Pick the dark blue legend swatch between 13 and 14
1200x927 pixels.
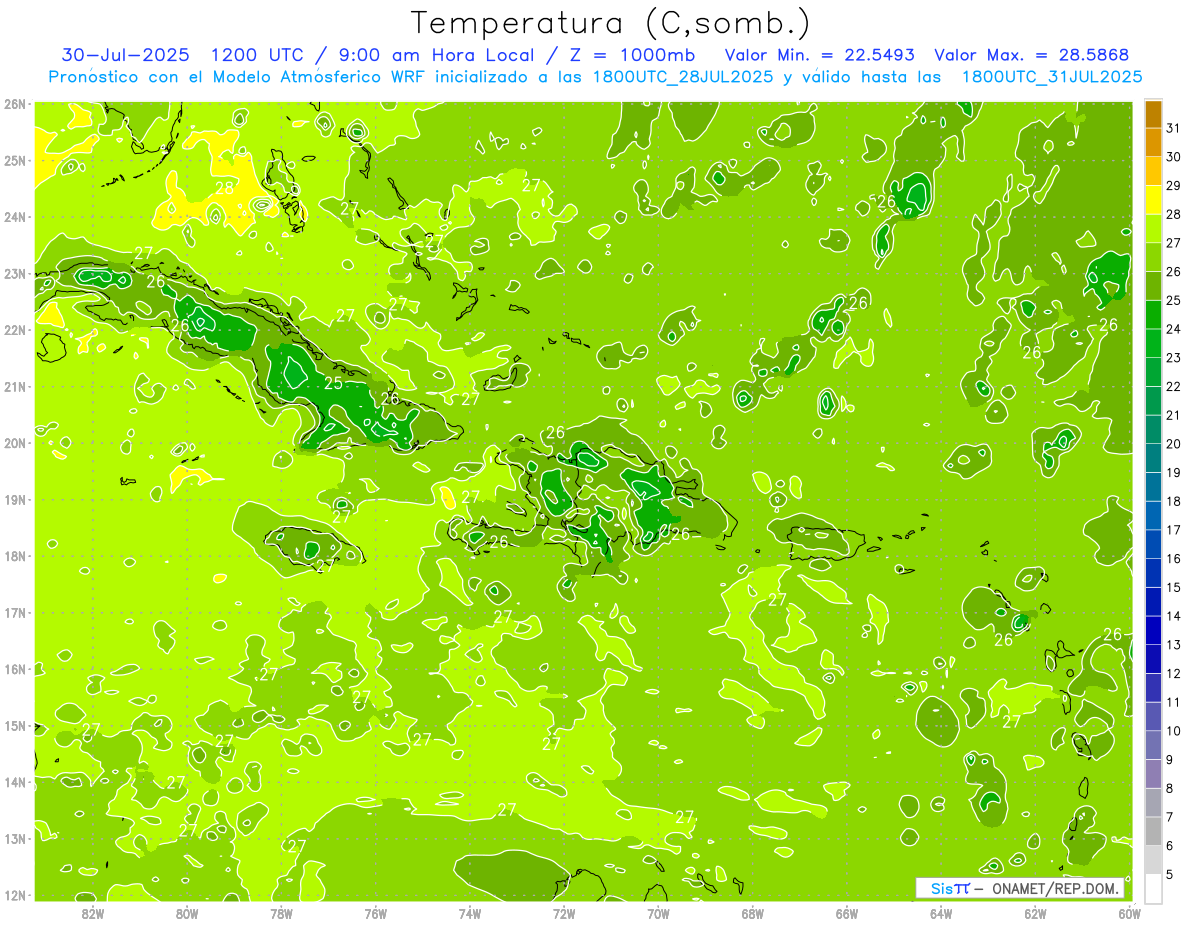pyautogui.click(x=1153, y=630)
